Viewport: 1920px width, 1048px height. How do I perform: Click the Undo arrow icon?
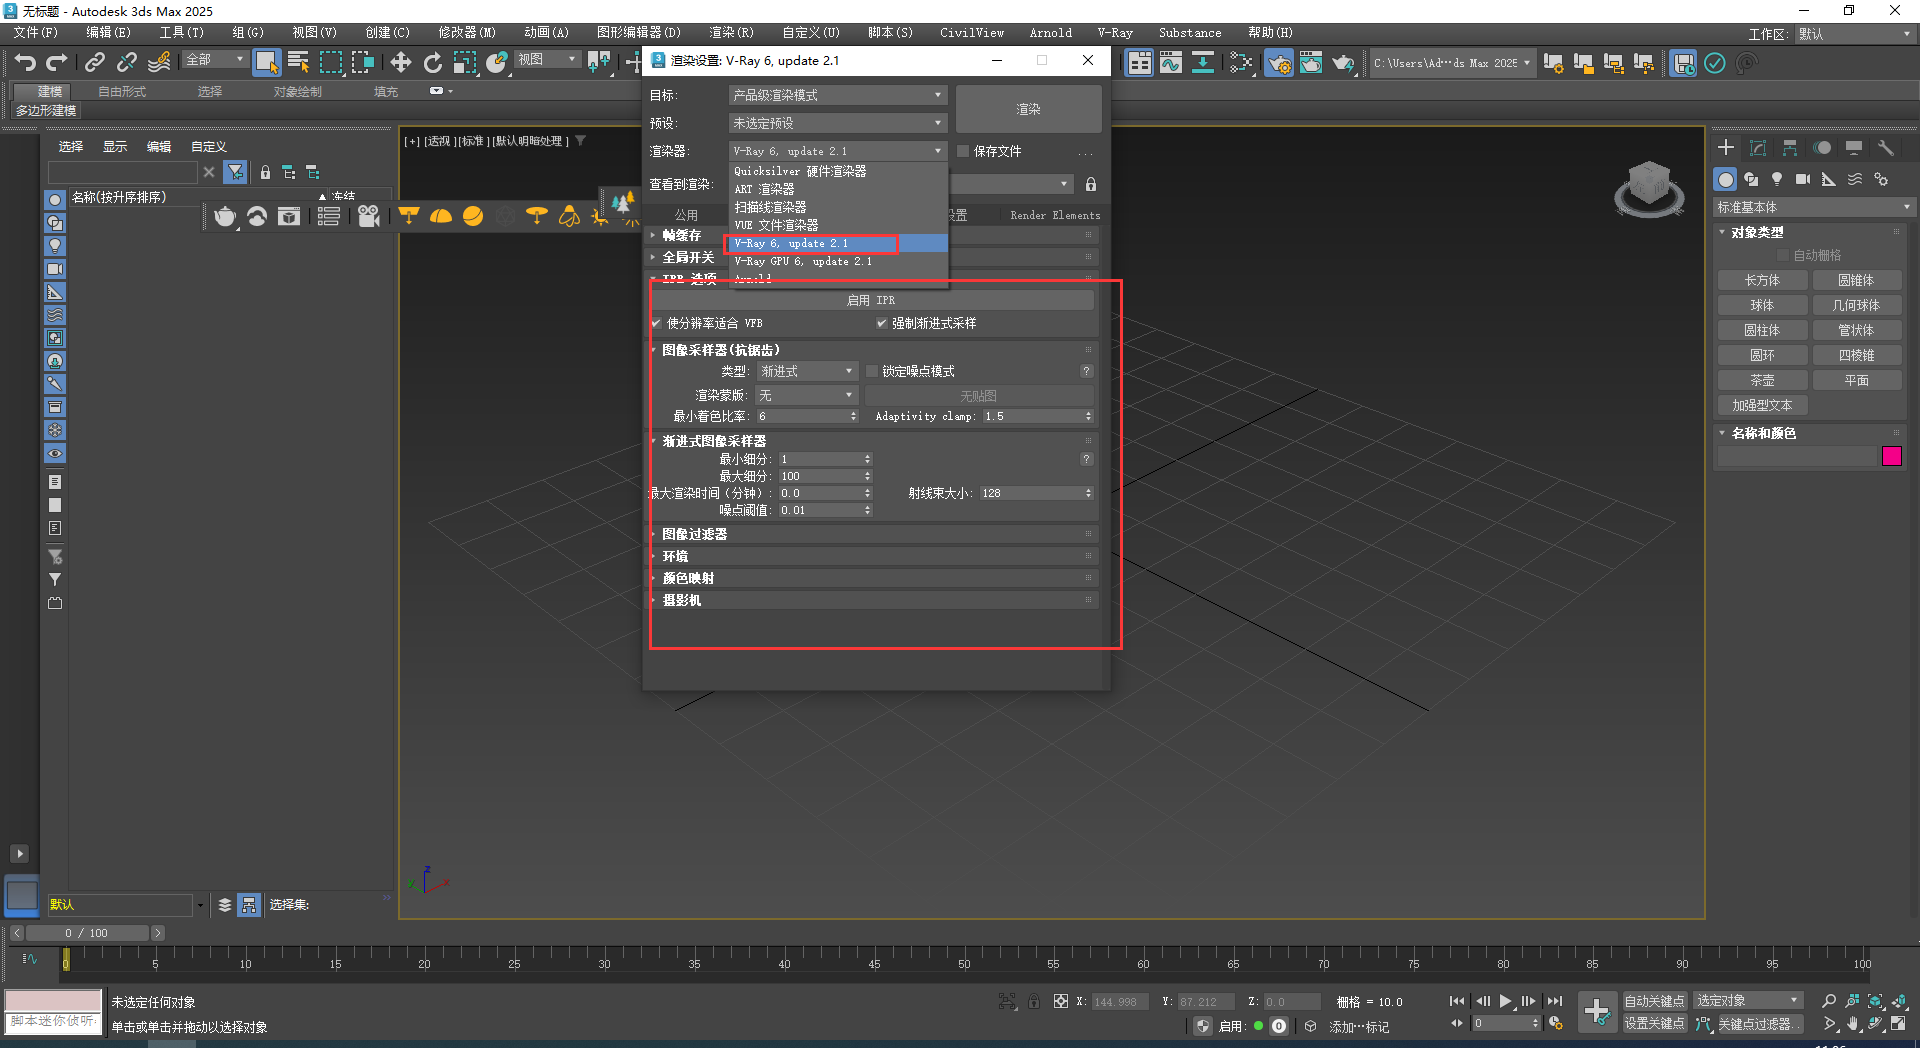24,62
